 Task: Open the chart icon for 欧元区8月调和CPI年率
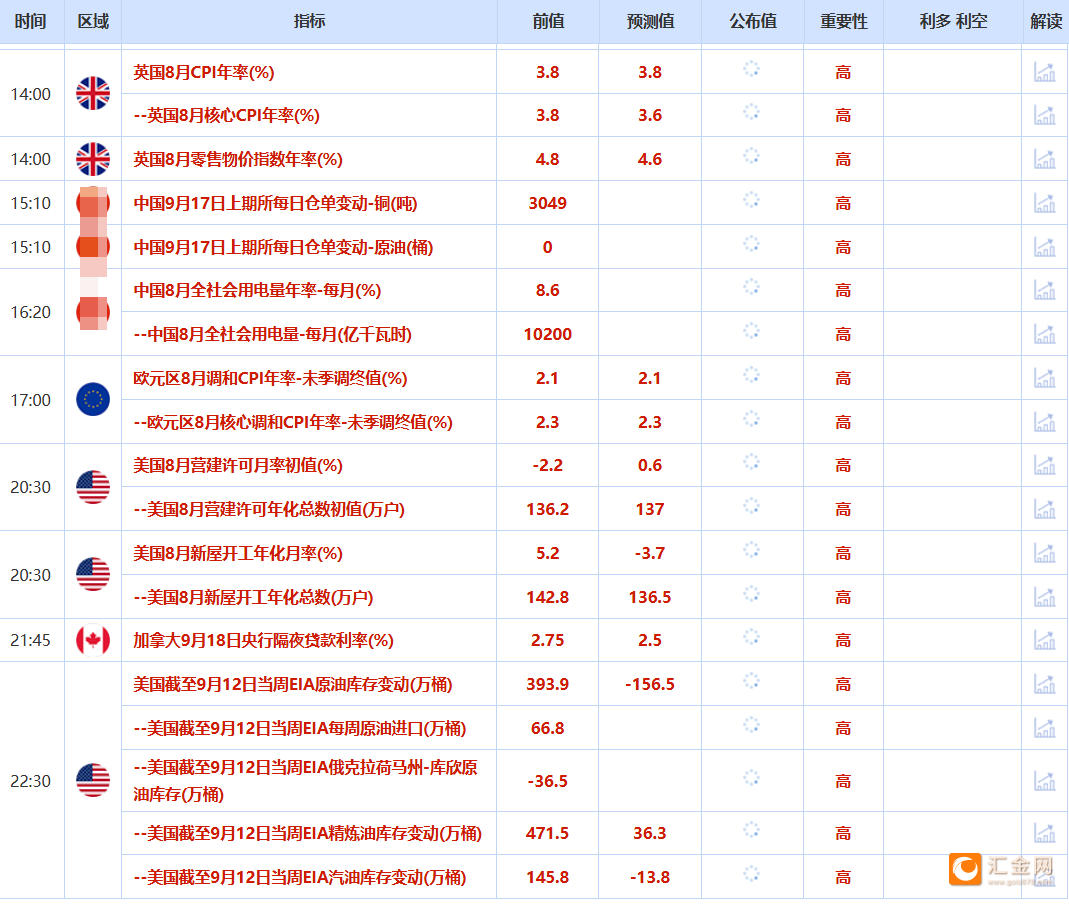pos(1044,378)
